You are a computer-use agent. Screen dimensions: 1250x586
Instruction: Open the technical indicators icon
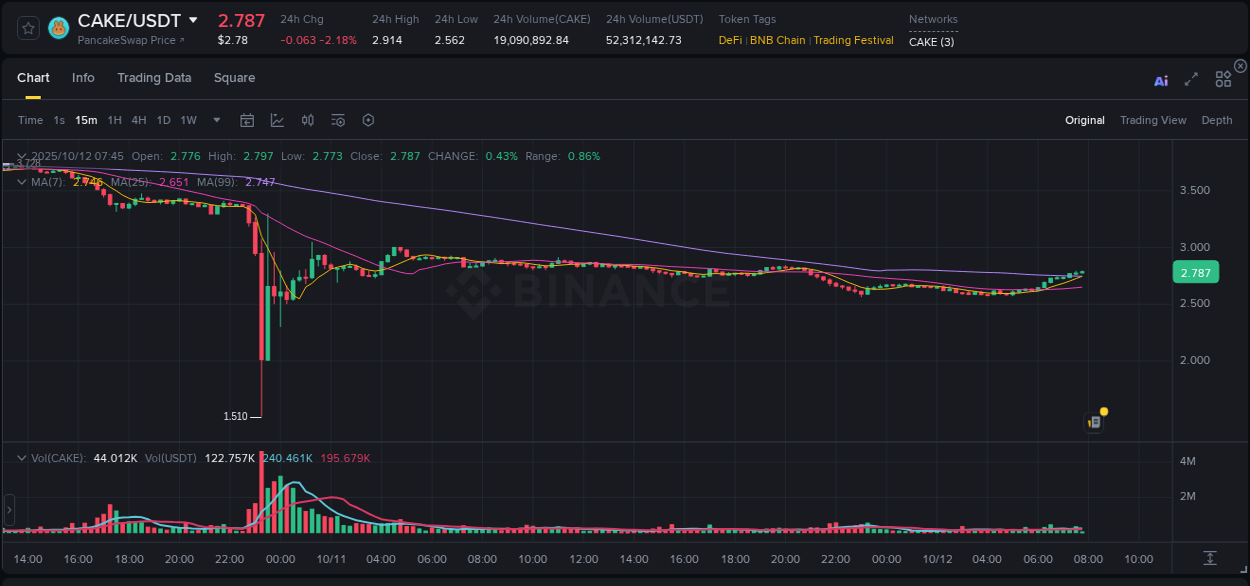307,119
